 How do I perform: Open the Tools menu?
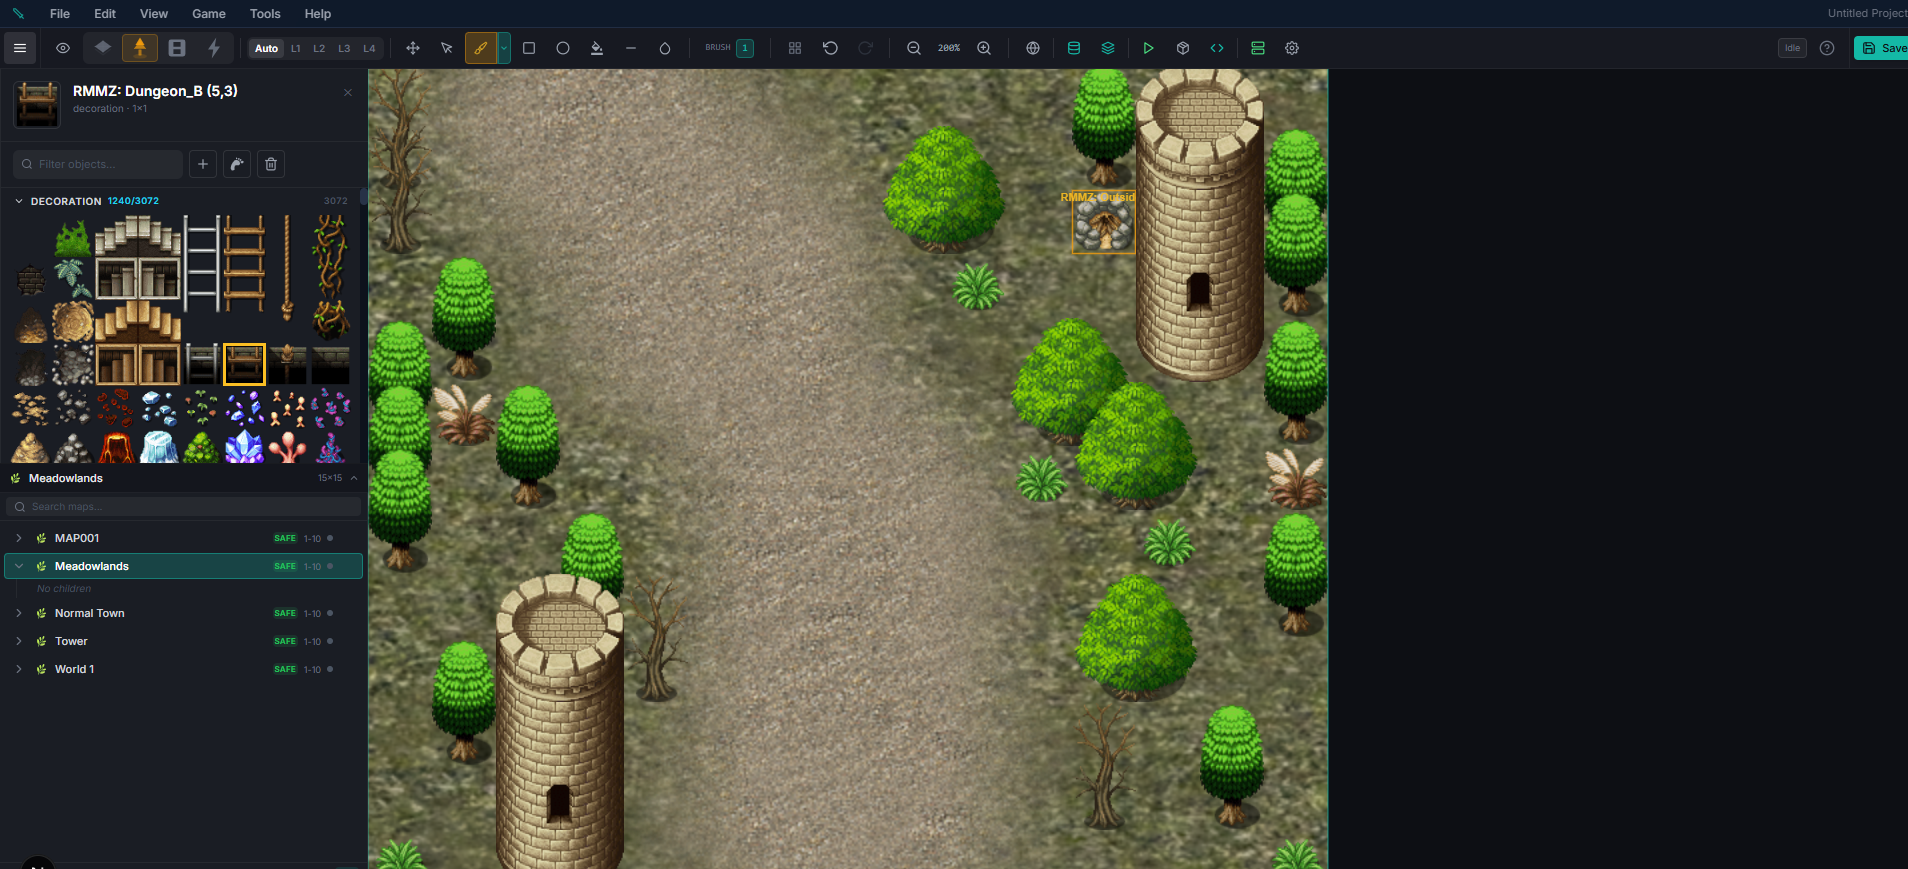pyautogui.click(x=265, y=14)
